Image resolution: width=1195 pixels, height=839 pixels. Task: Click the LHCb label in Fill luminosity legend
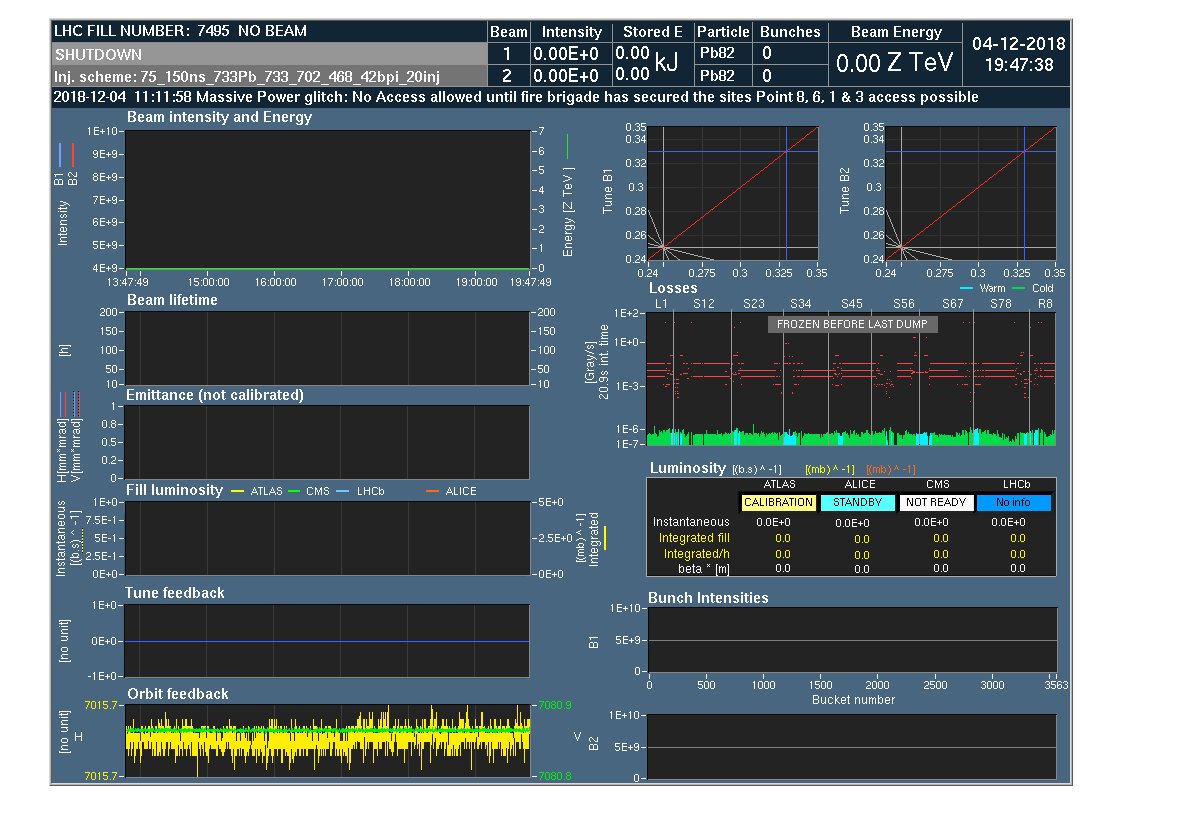370,492
